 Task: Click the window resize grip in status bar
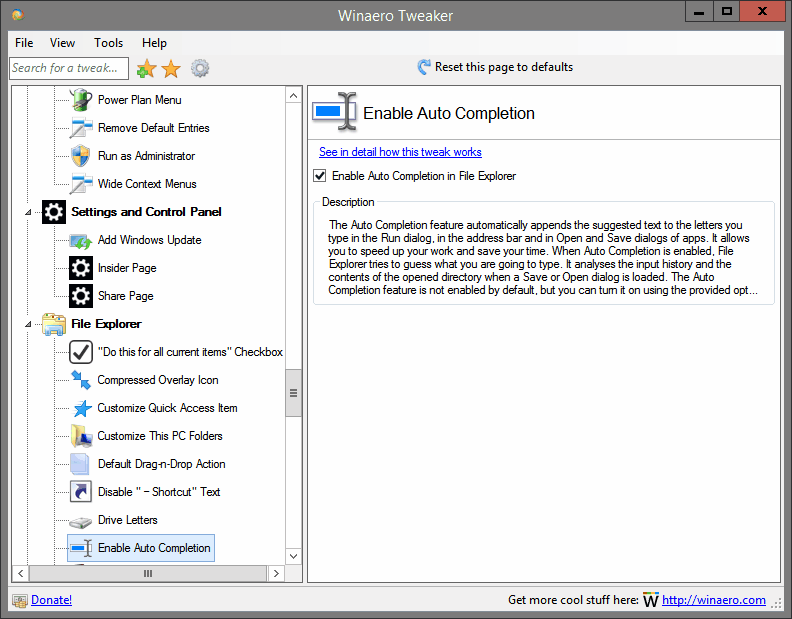coord(776,603)
